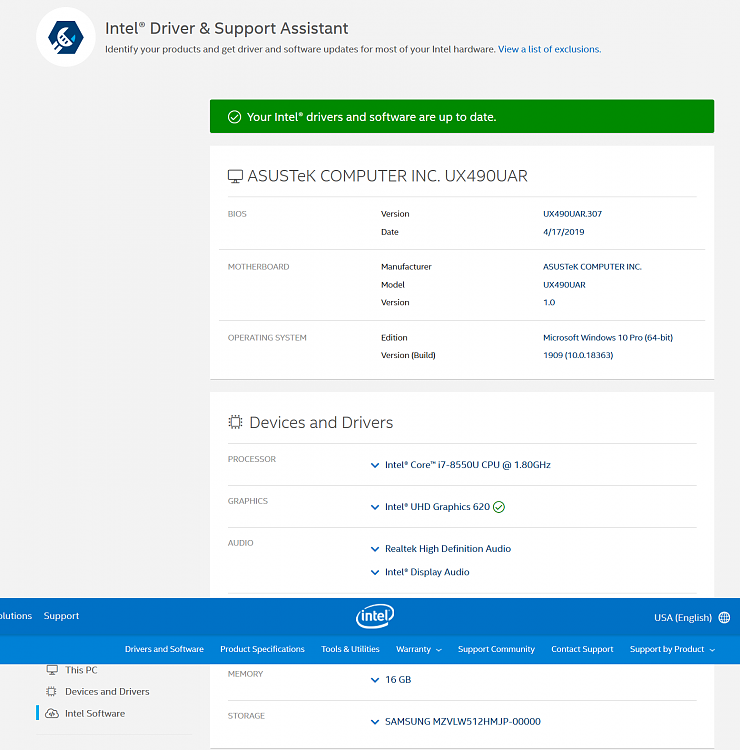Expand the Realtek High Definition Audio entry
Viewport: 740px width, 750px height.
[375, 549]
